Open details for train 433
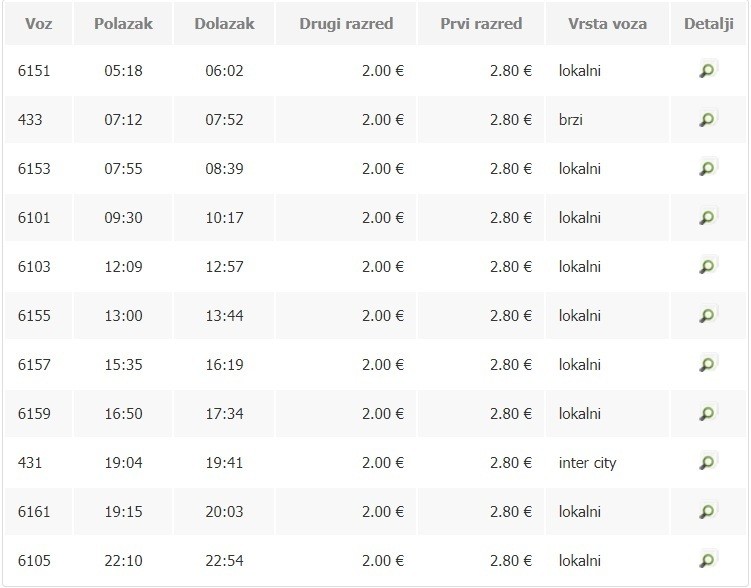Screen dimensions: 751x588 coord(707,120)
